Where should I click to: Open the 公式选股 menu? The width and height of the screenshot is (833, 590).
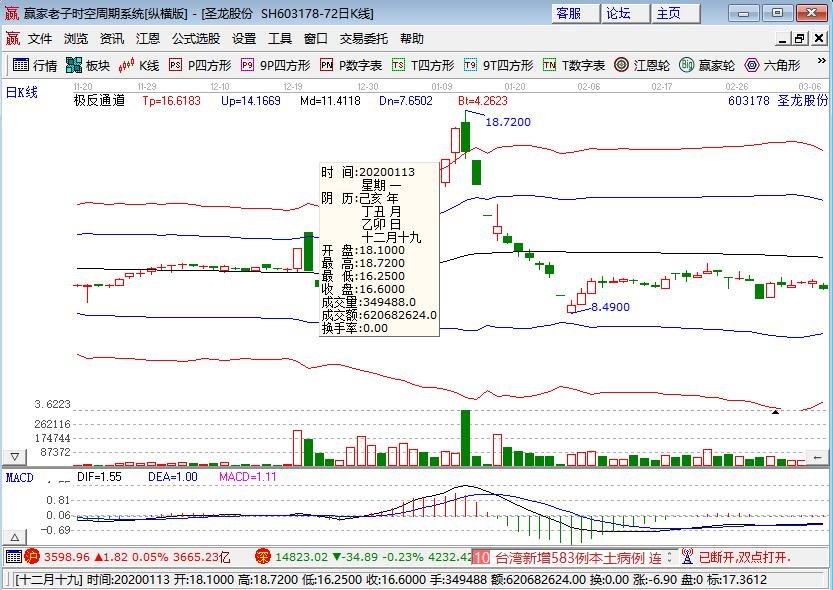pyautogui.click(x=196, y=39)
